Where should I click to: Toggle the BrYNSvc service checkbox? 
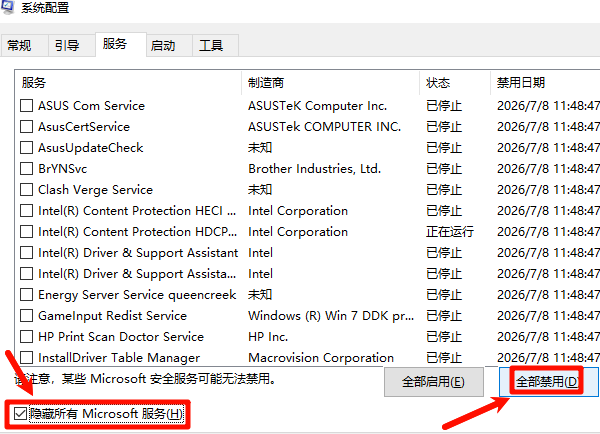(x=26, y=169)
